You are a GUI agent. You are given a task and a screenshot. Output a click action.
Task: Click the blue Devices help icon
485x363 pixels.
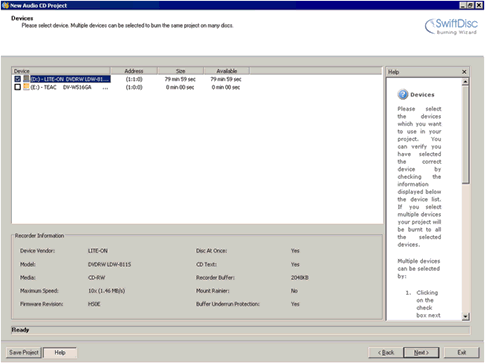click(x=403, y=95)
